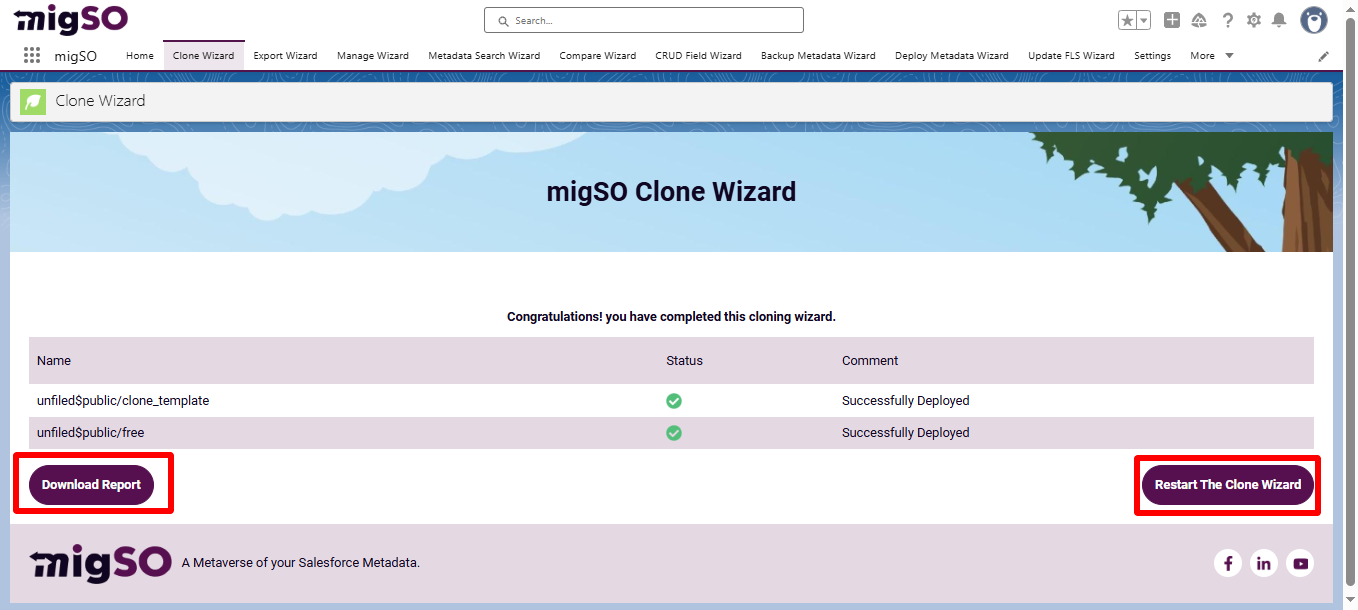Click the Favorites star icon
This screenshot has height=610, width=1358.
1127,20
